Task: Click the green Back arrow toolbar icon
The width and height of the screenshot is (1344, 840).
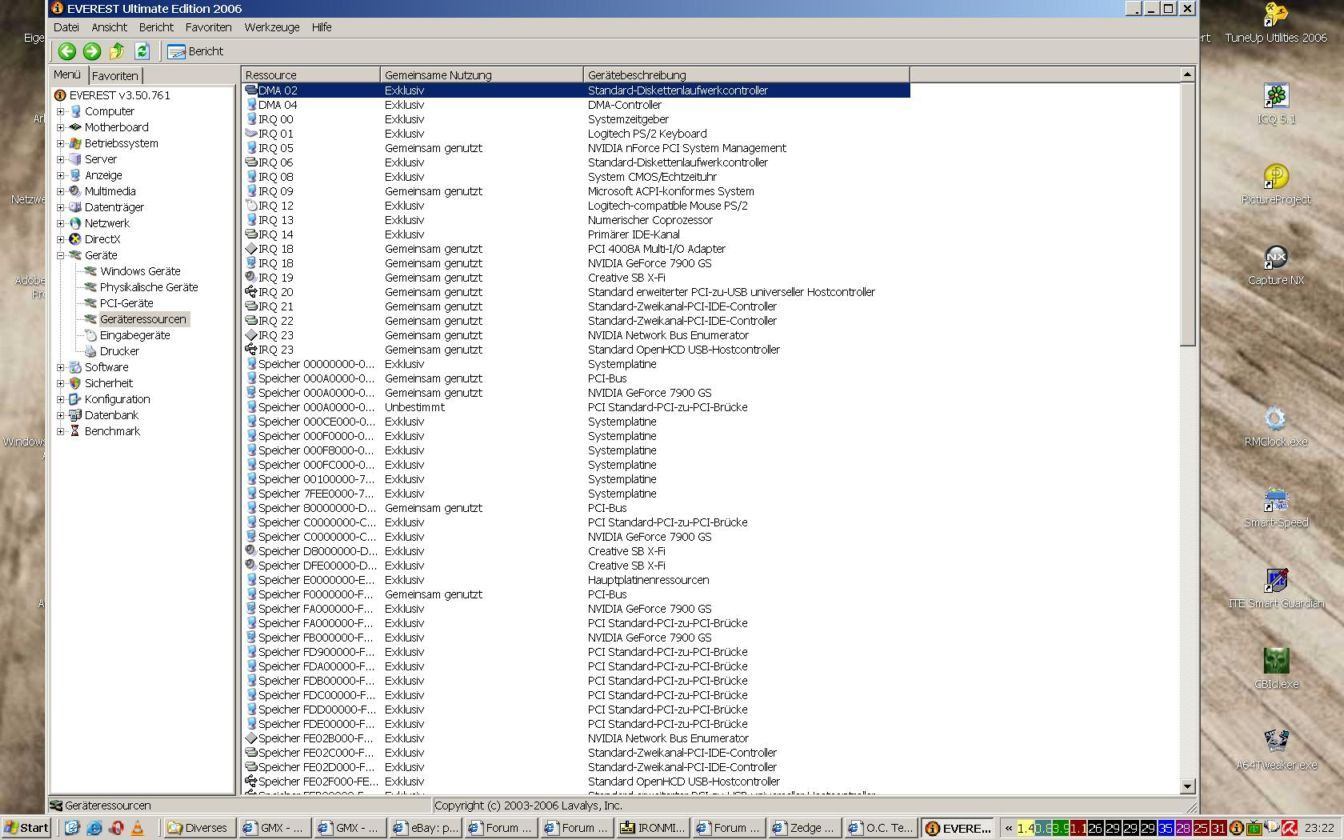Action: pyautogui.click(x=67, y=51)
